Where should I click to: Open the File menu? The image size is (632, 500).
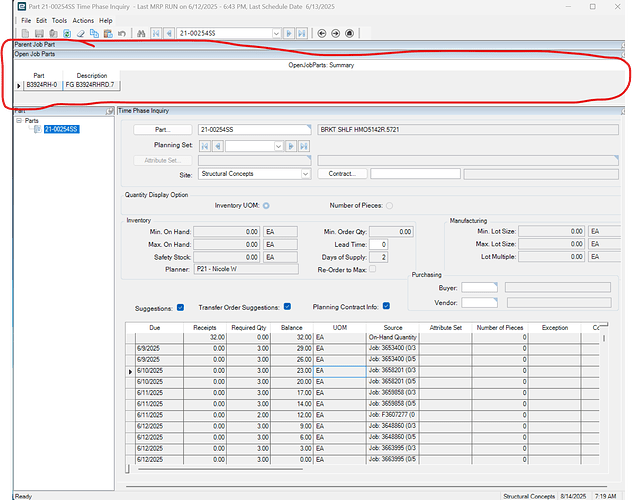point(26,21)
